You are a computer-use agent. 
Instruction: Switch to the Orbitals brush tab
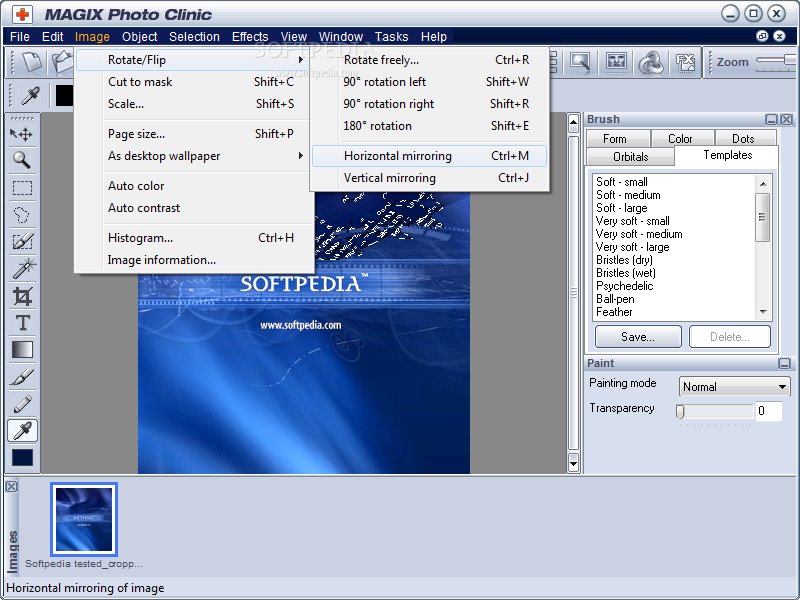pyautogui.click(x=630, y=156)
